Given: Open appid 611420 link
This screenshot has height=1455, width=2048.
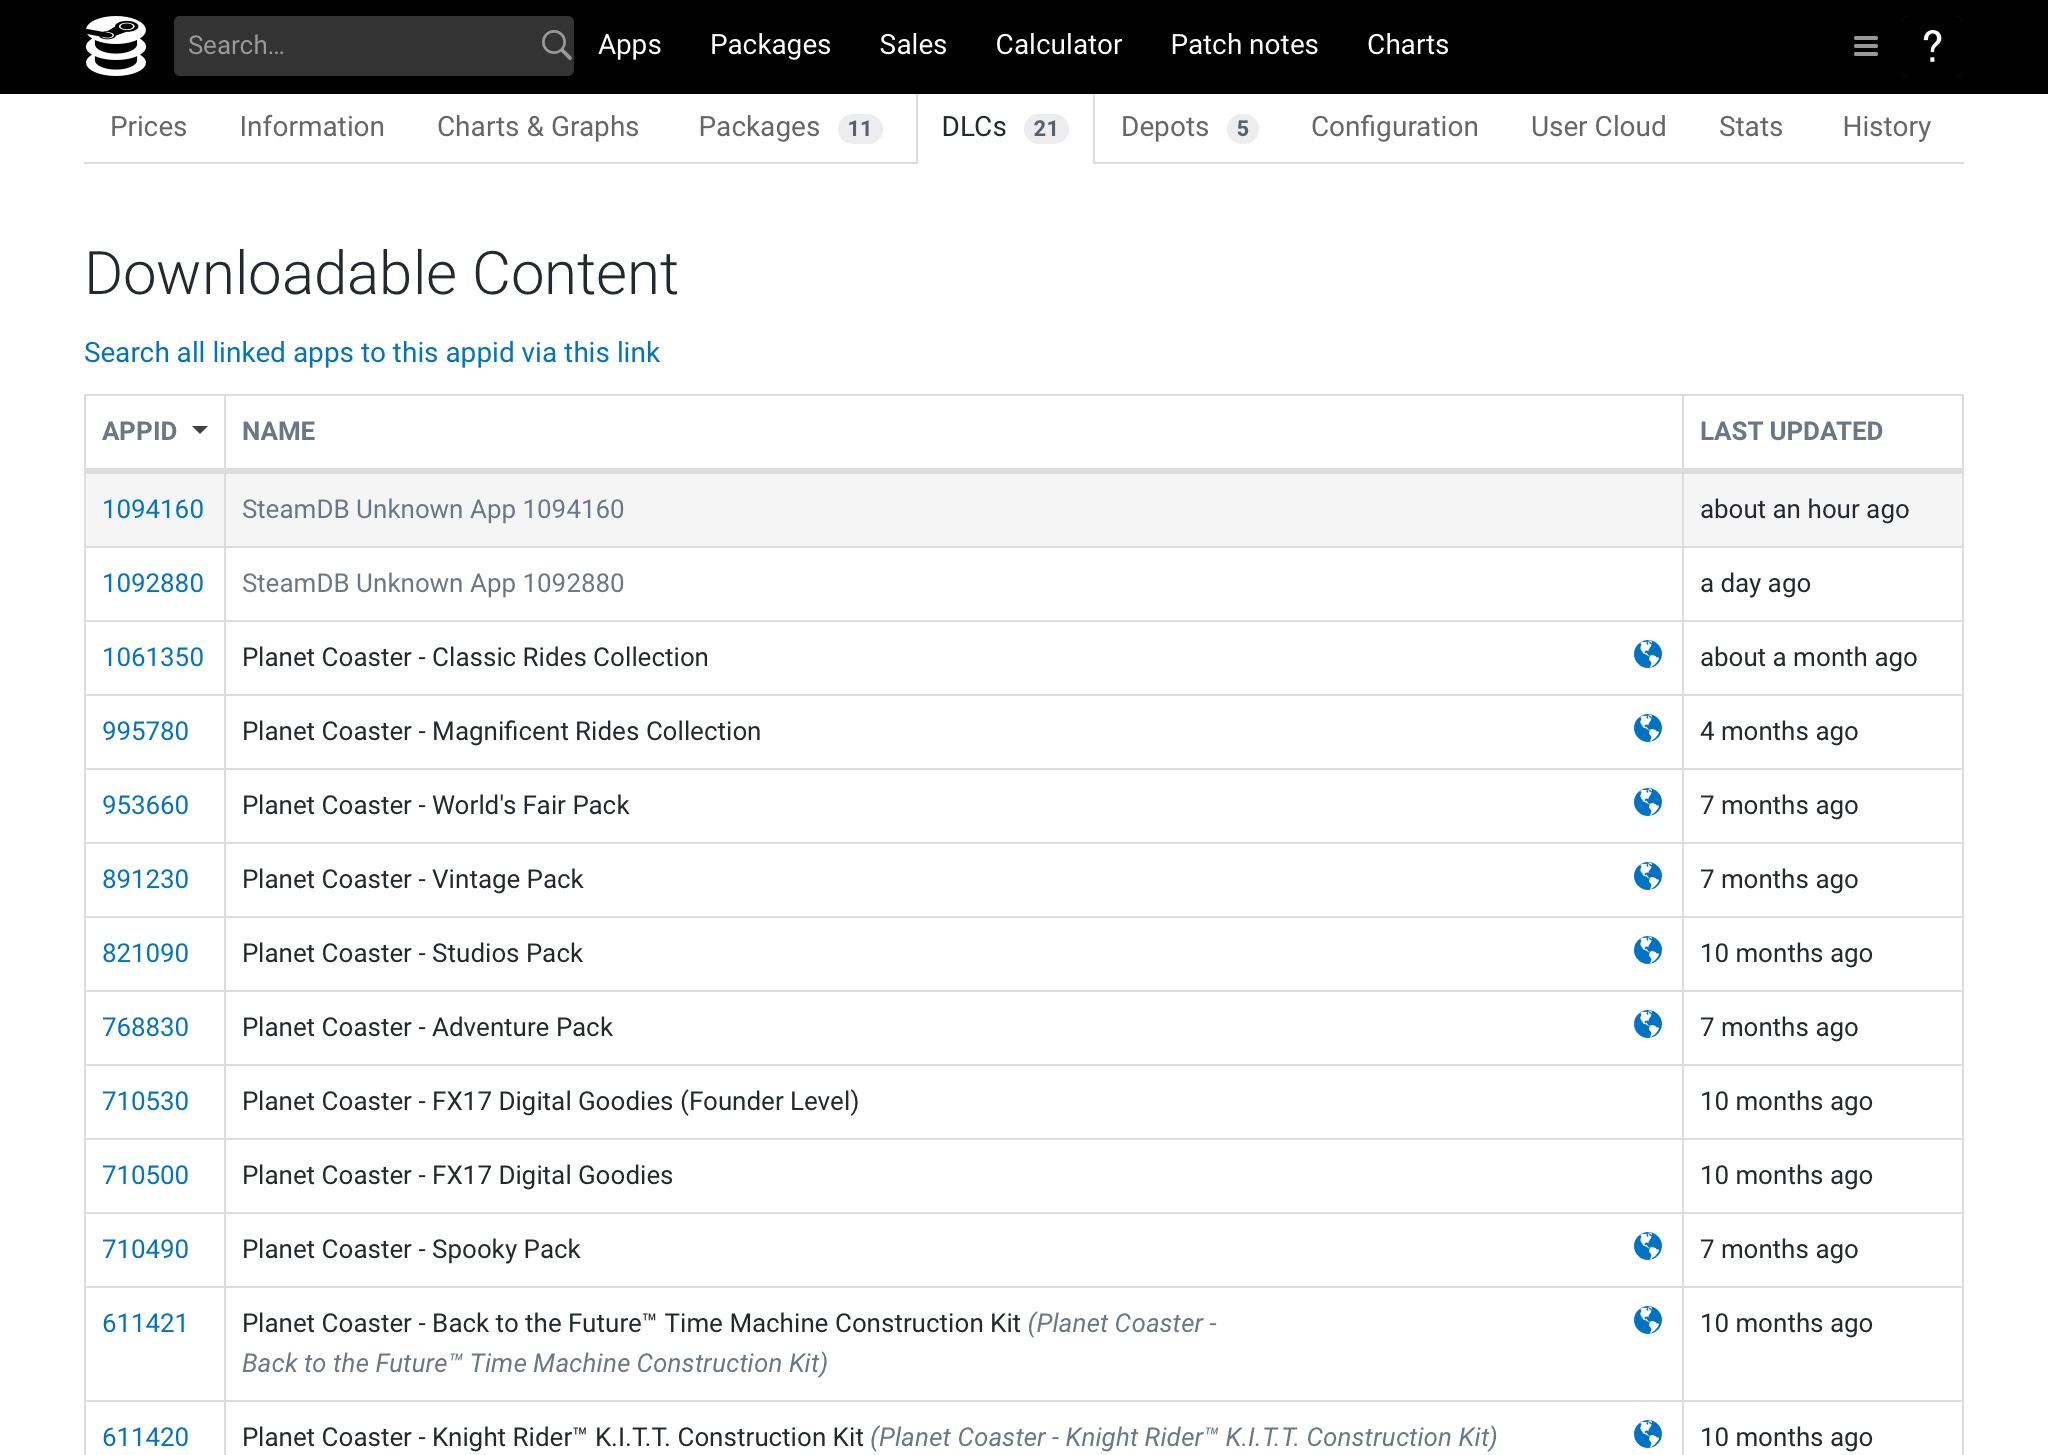Looking at the screenshot, I should 145,1437.
